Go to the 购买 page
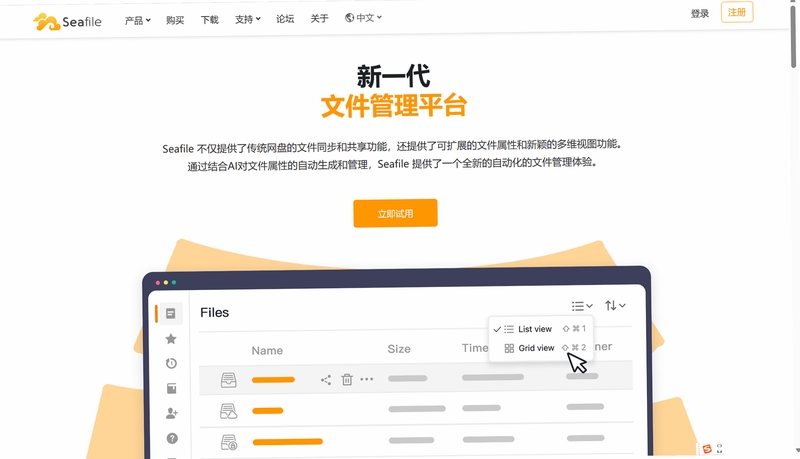The image size is (800, 459). (175, 20)
